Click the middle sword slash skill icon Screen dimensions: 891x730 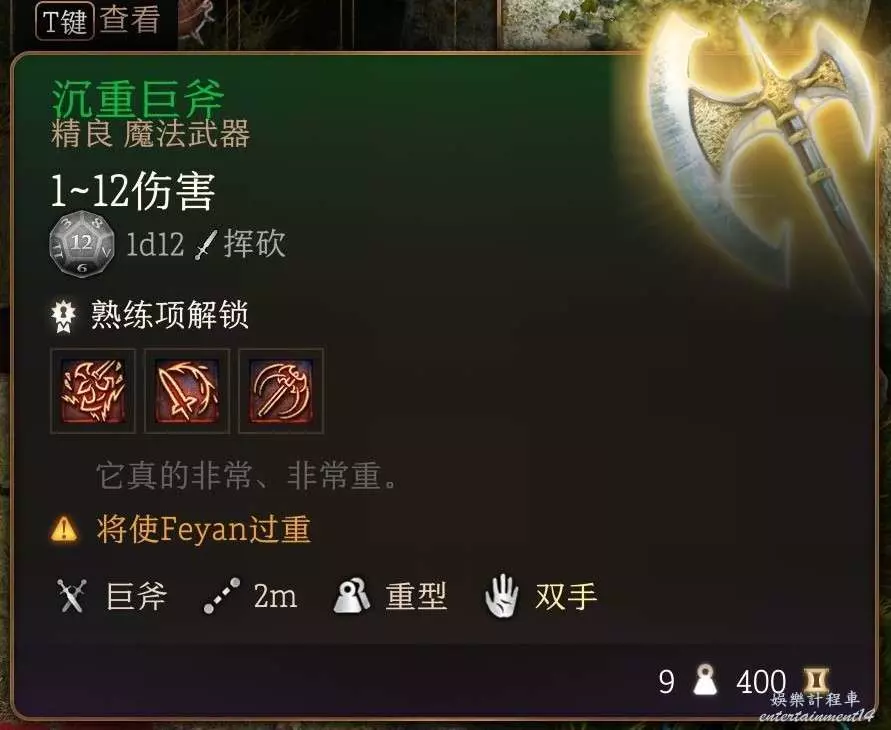pos(187,391)
